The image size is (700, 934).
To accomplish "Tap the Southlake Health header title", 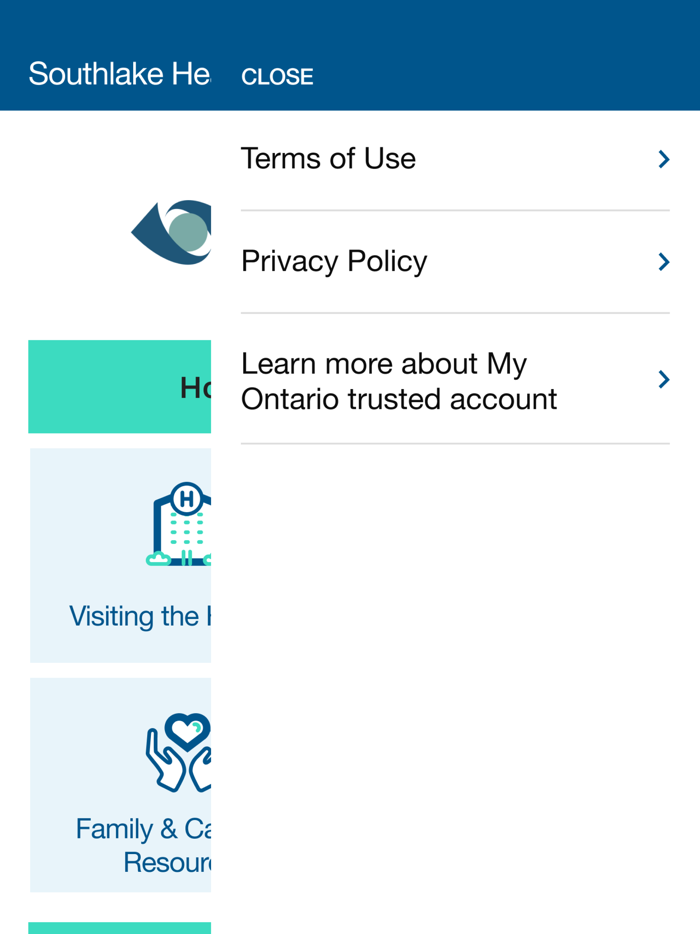I will pyautogui.click(x=120, y=74).
